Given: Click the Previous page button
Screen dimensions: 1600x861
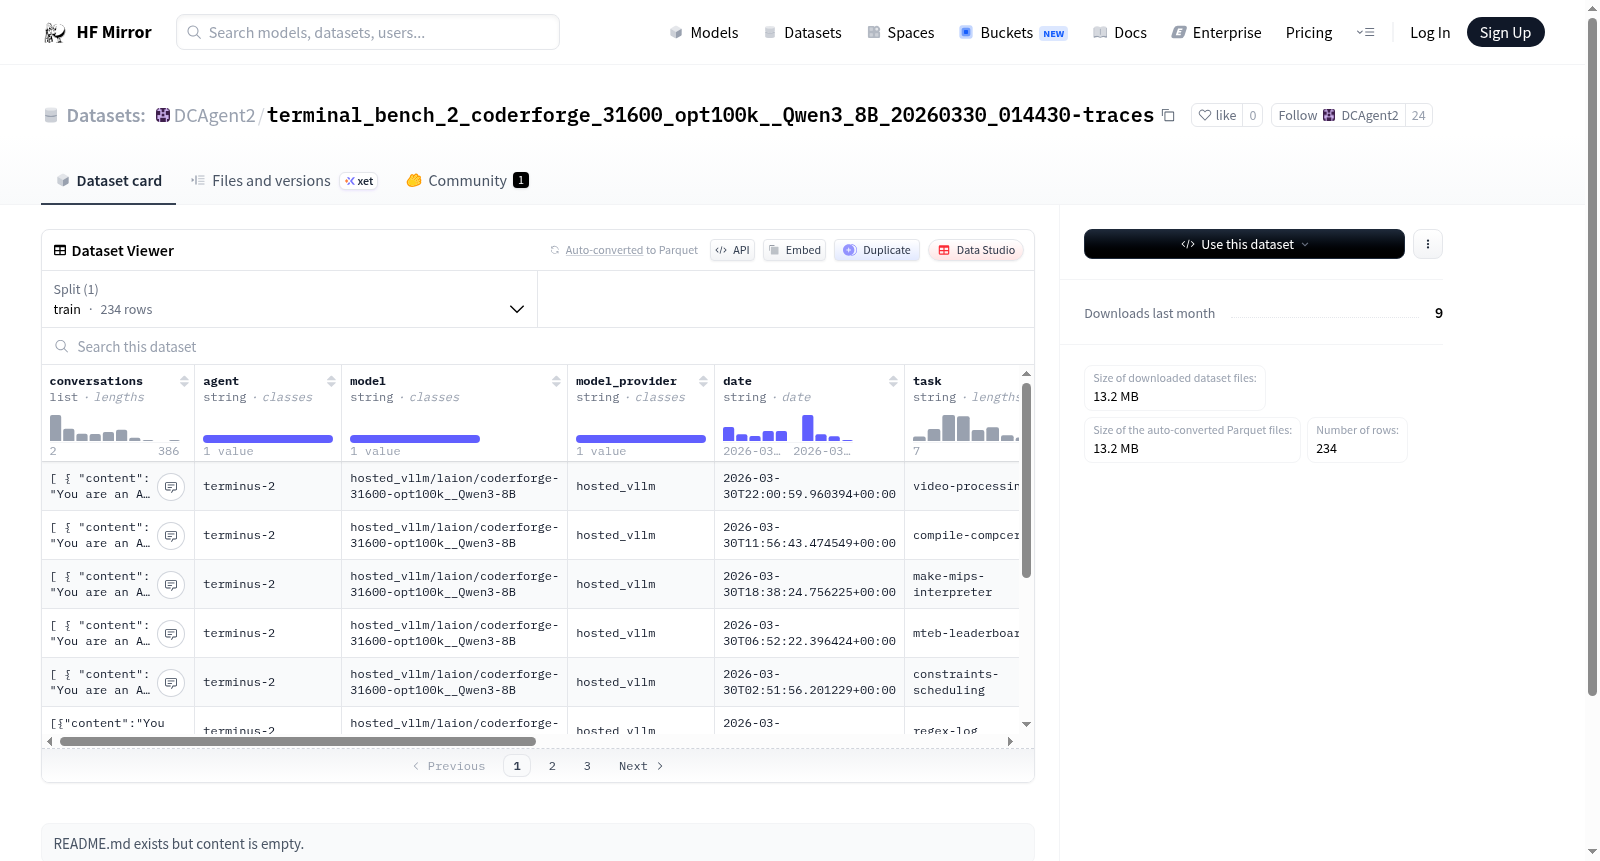Looking at the screenshot, I should [x=449, y=766].
